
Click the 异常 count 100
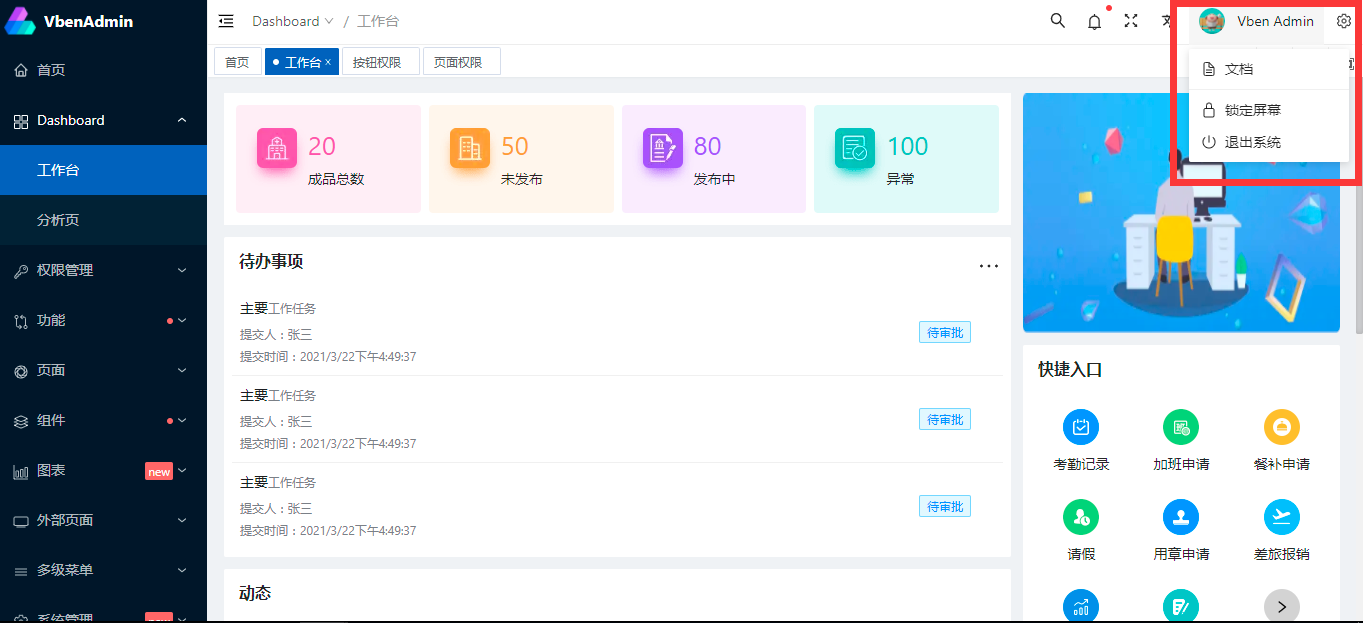pyautogui.click(x=908, y=146)
